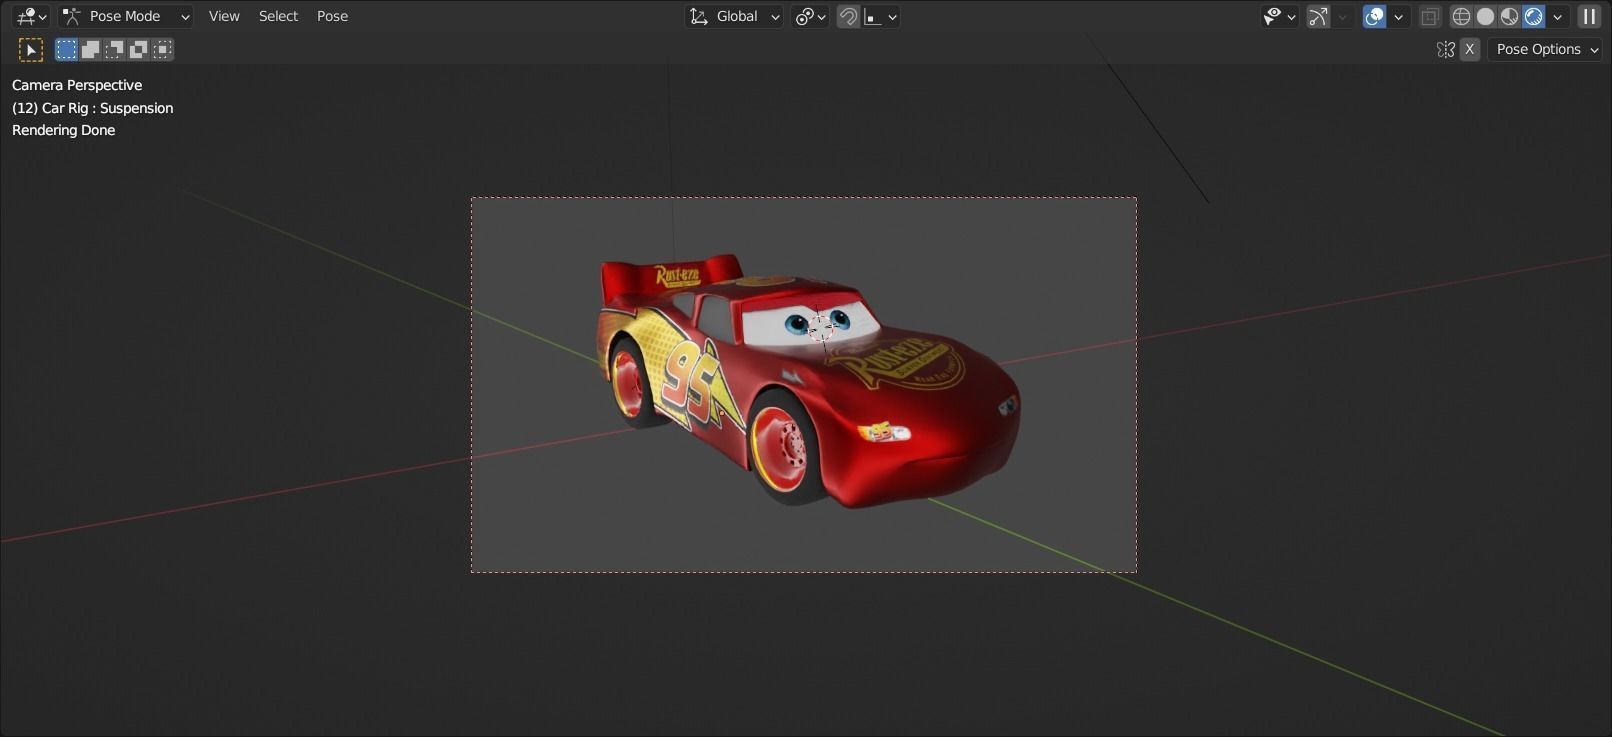Open the Pose Mode dropdown
Screen dimensions: 1612x737
(125, 16)
